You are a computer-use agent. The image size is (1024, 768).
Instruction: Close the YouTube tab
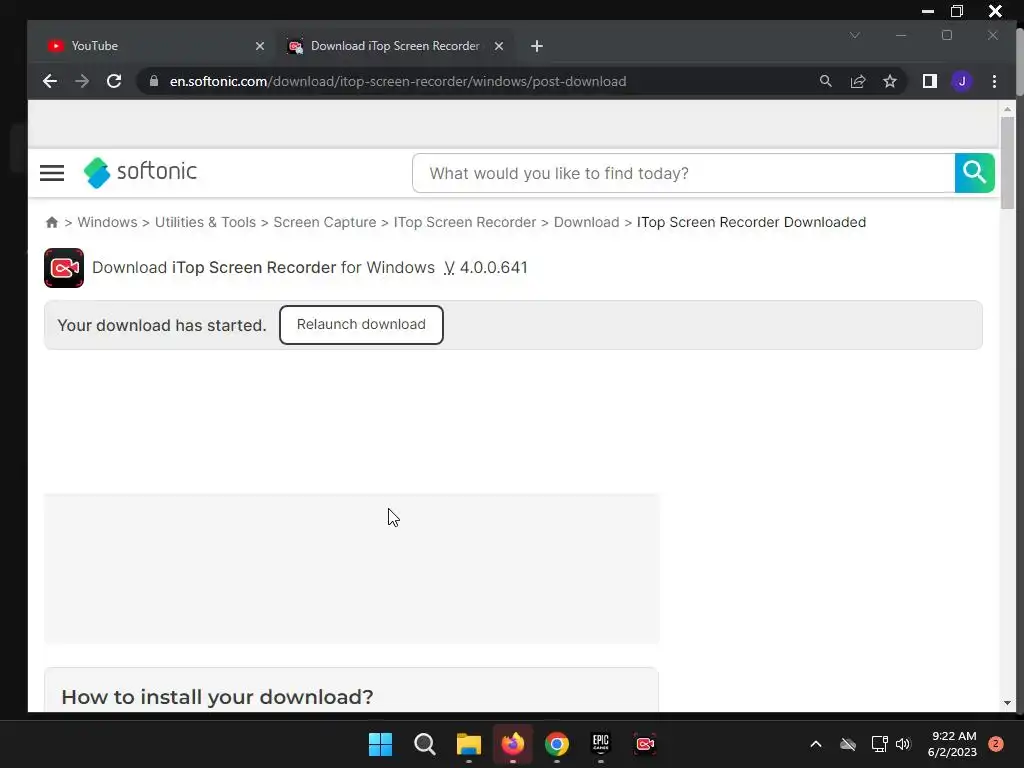click(260, 46)
